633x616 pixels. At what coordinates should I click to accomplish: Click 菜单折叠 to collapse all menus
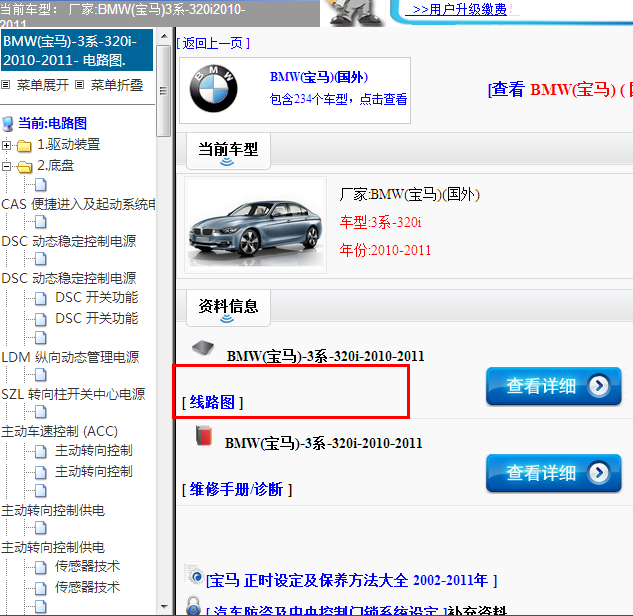point(117,85)
